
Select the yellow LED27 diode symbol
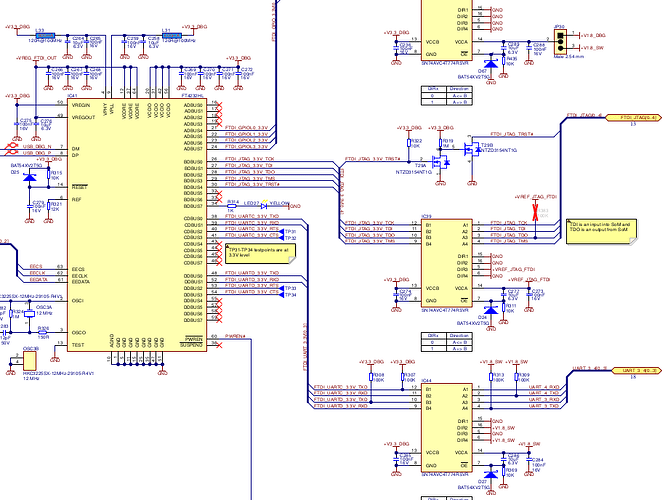[264, 206]
